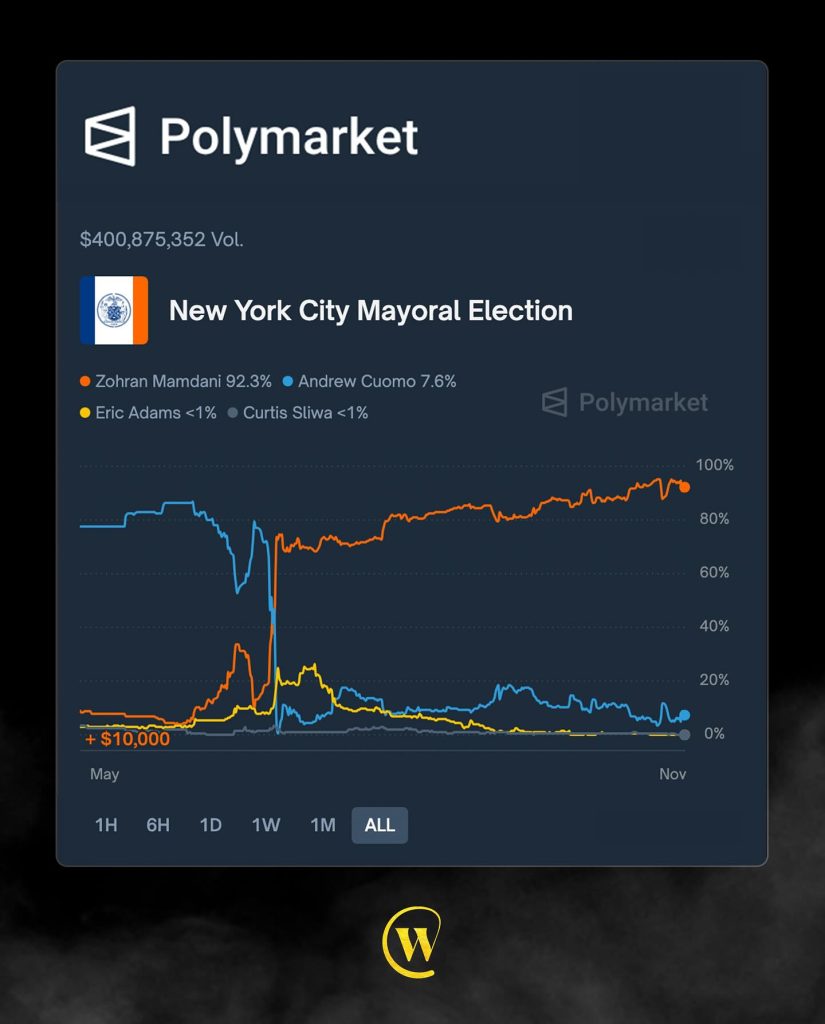
Task: Click the gray end dot of Sliwa line
Action: [684, 735]
